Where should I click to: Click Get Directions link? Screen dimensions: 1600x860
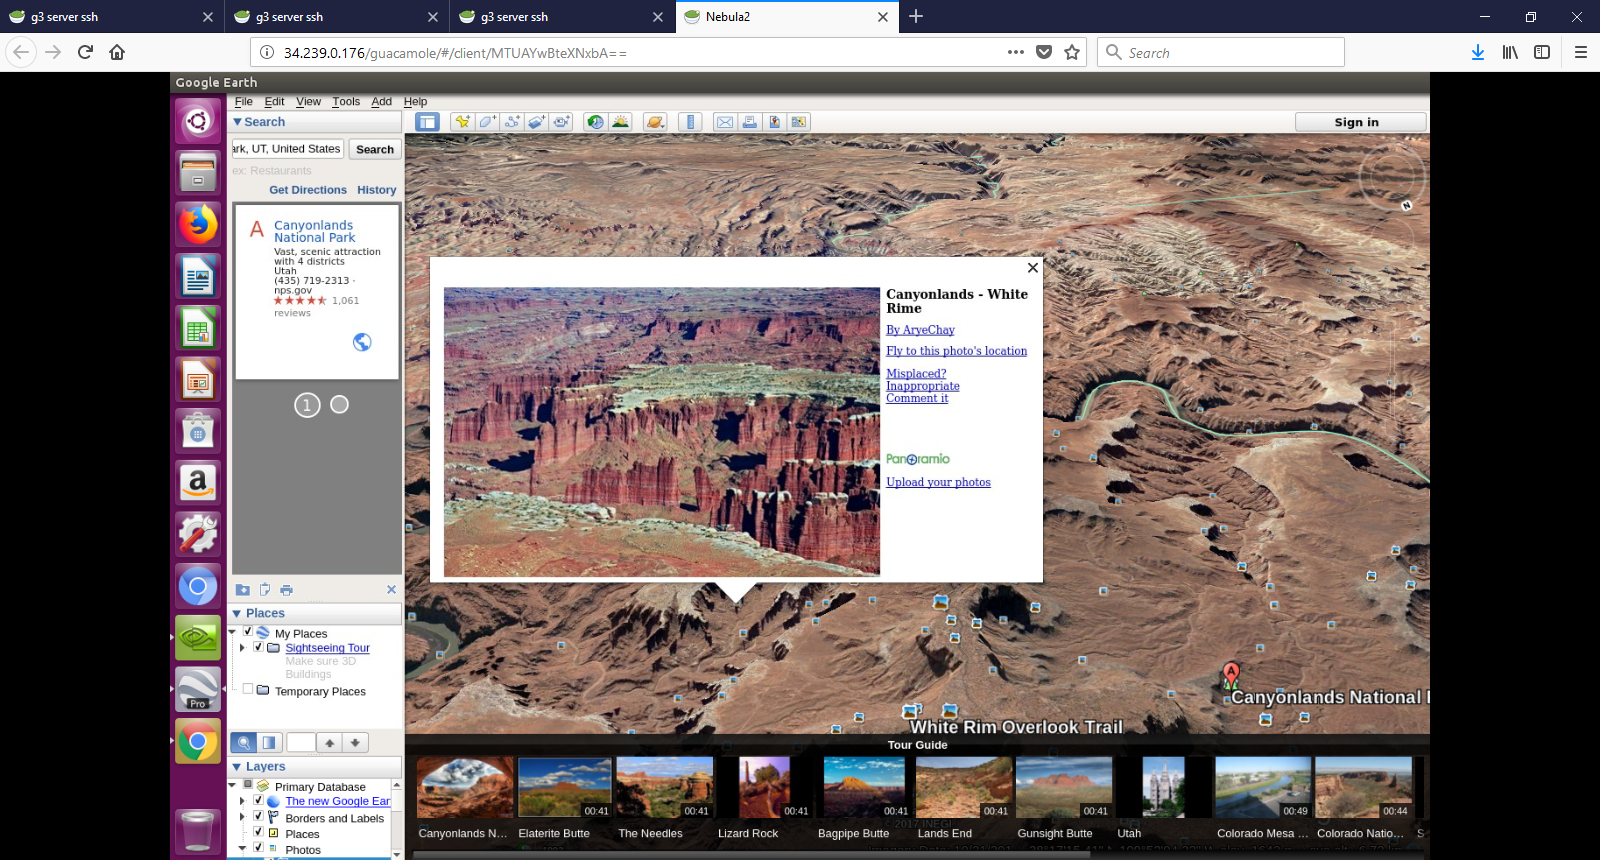[x=308, y=190]
